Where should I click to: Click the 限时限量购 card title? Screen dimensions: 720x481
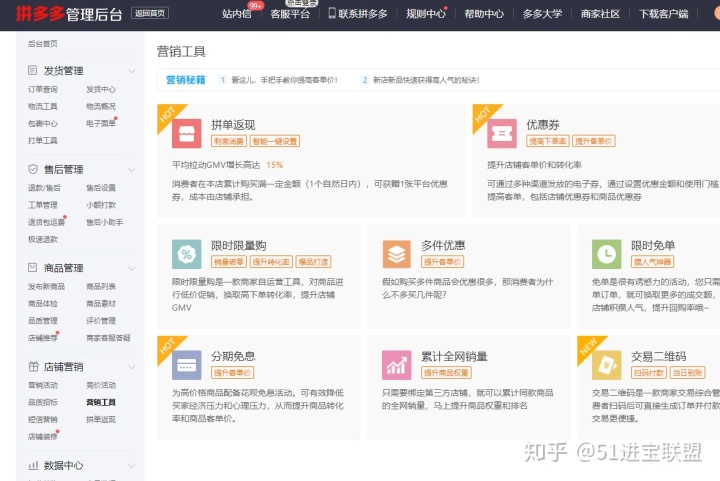238,246
